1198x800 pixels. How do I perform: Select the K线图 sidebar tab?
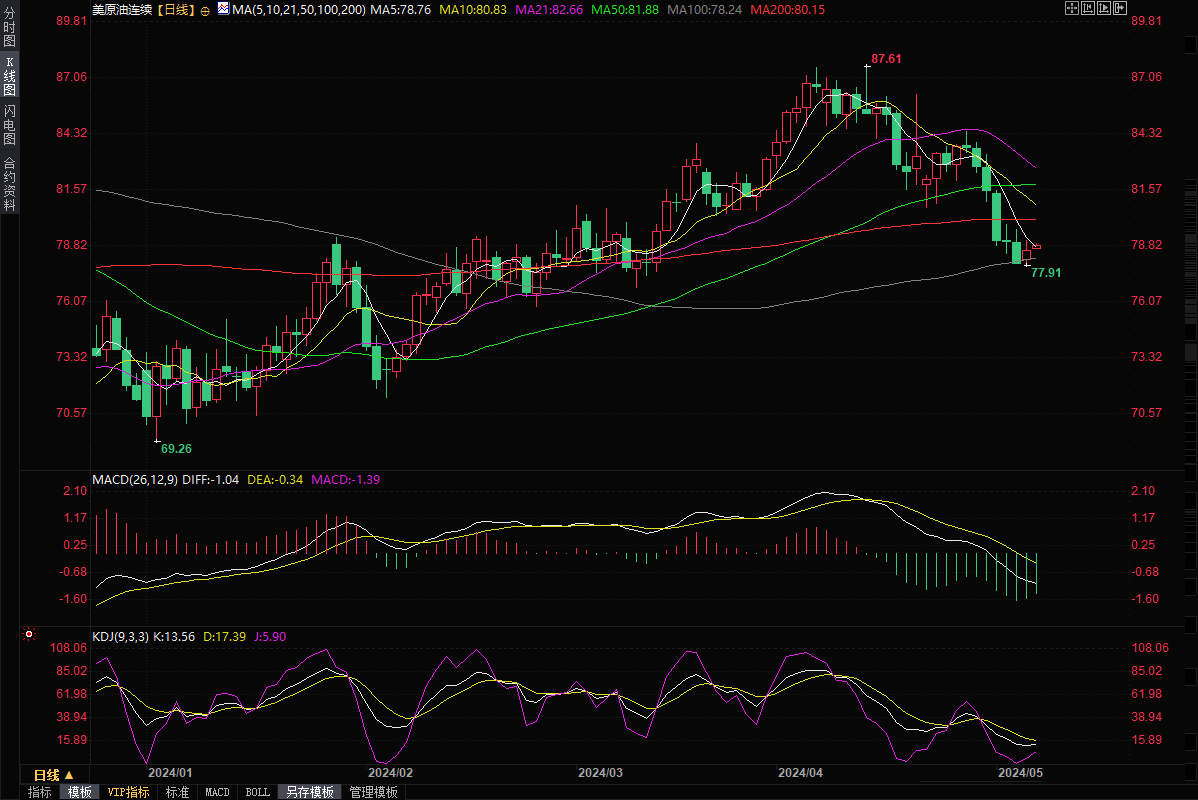[x=10, y=77]
